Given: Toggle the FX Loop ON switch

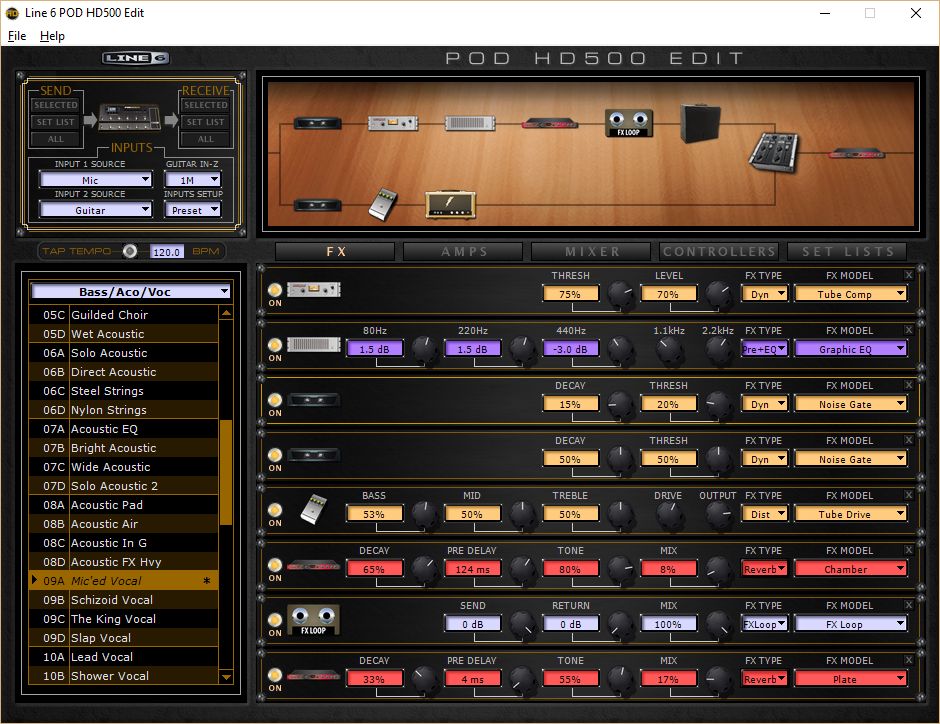Looking at the screenshot, I should [x=275, y=620].
